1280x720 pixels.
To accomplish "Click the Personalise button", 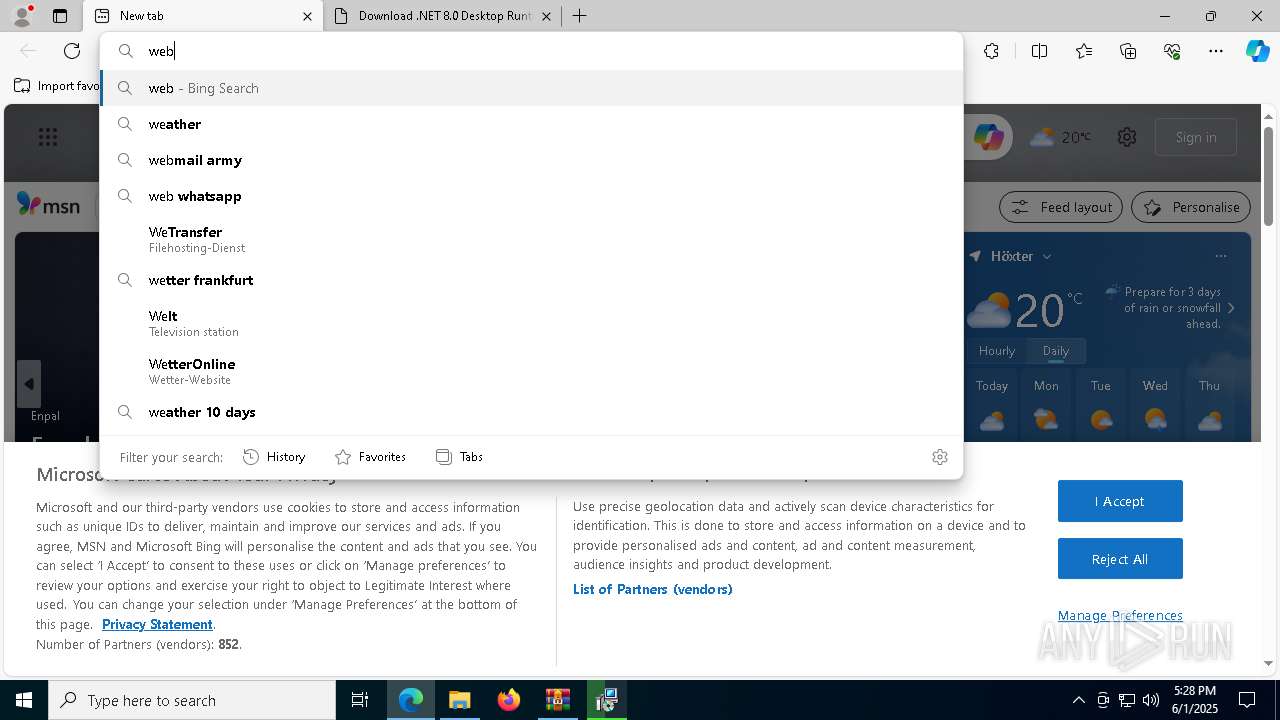I will tap(1191, 207).
